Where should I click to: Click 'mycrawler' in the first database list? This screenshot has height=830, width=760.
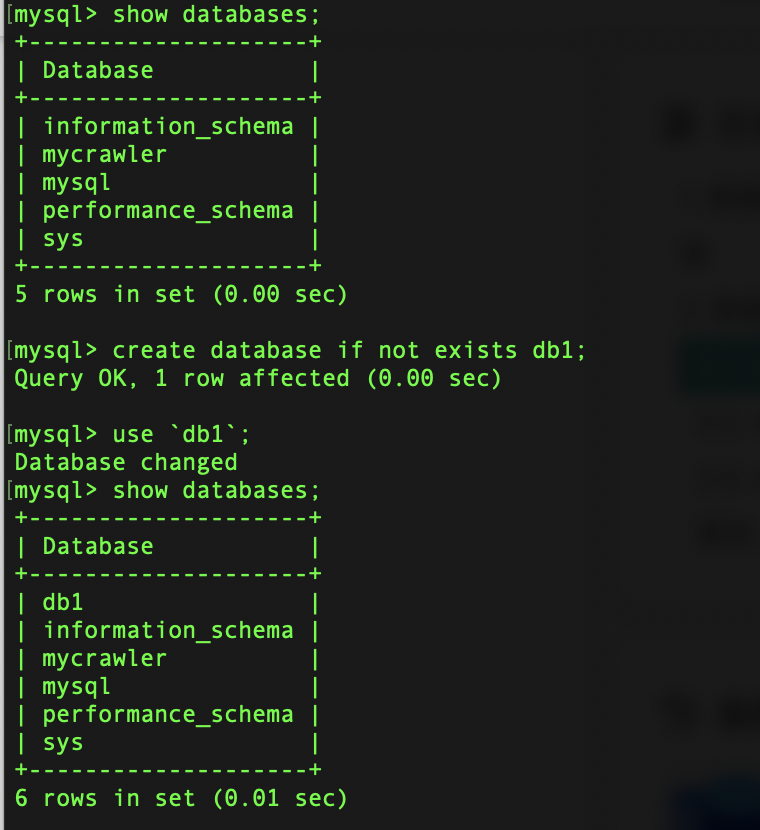click(104, 154)
